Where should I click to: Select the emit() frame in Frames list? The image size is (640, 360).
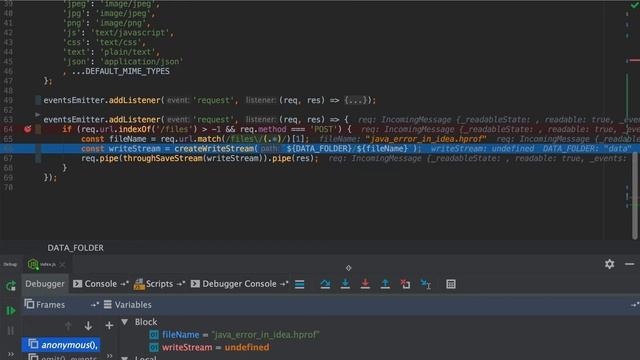(x=63, y=358)
